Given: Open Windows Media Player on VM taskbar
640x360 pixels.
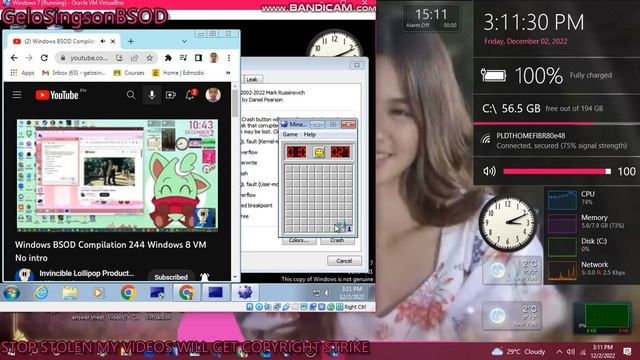Looking at the screenshot, I should 98,293.
